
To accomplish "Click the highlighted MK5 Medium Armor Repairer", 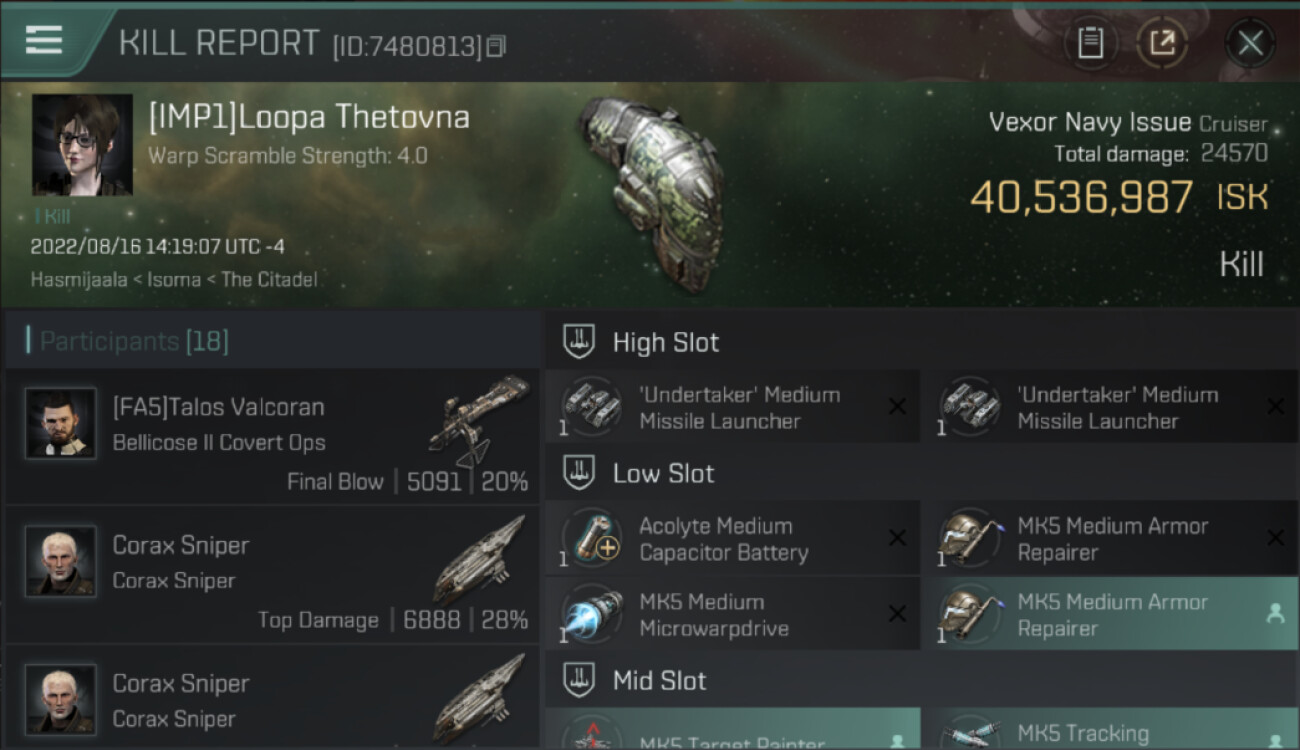I will [1111, 615].
